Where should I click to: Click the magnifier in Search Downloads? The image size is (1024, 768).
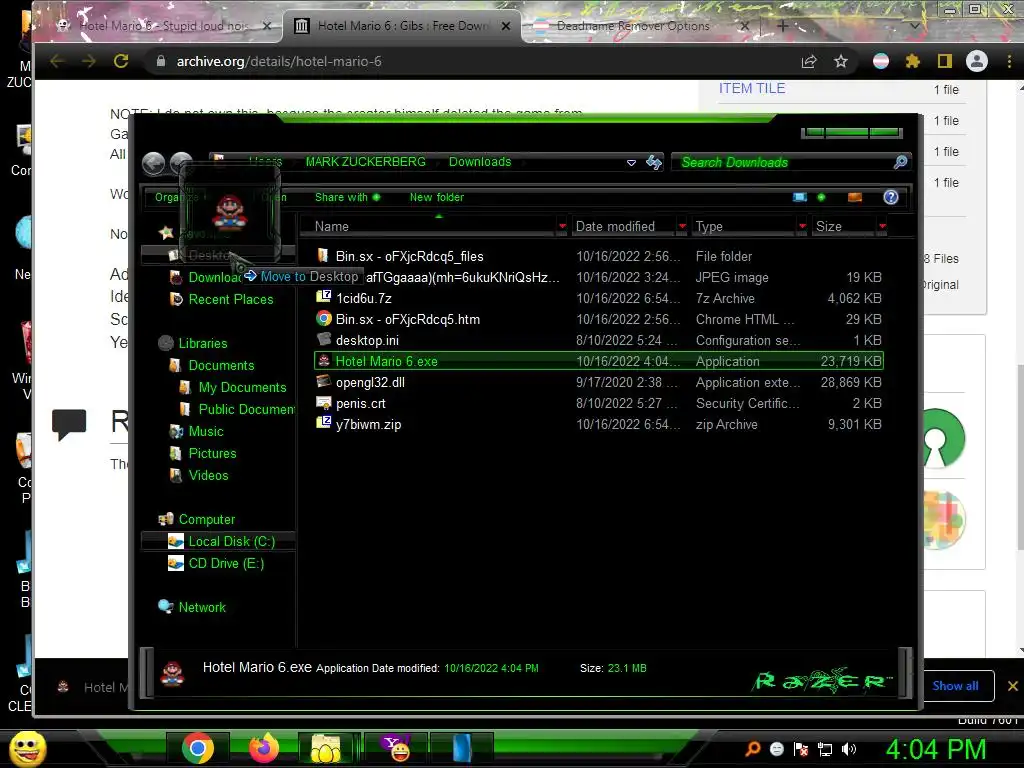[900, 162]
